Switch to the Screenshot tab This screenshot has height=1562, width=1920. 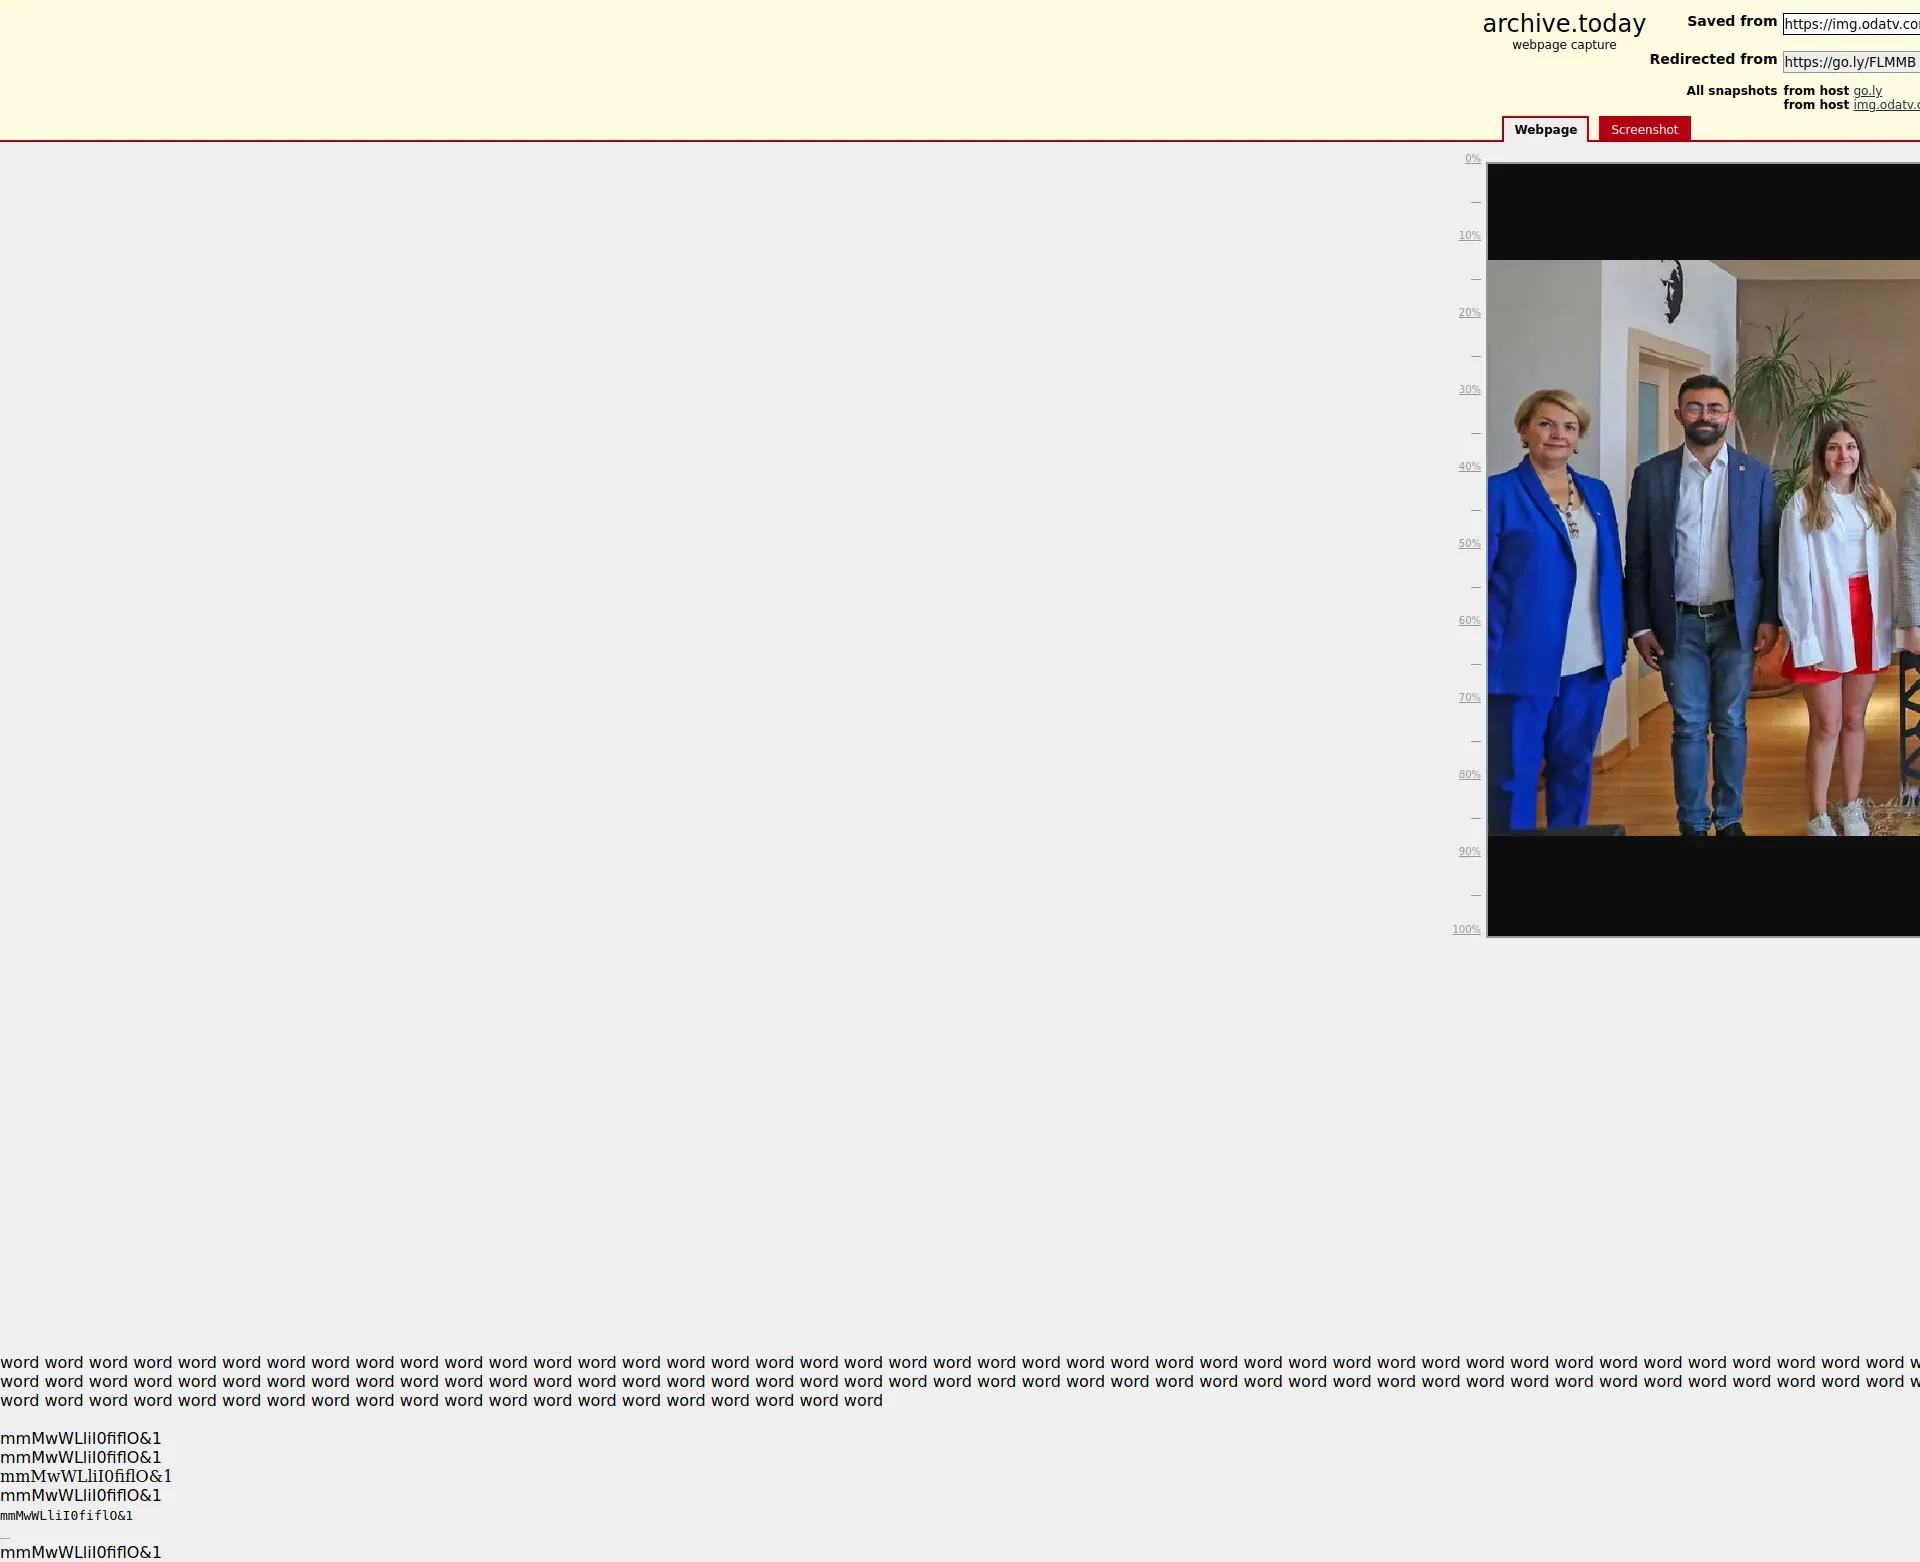tap(1643, 130)
